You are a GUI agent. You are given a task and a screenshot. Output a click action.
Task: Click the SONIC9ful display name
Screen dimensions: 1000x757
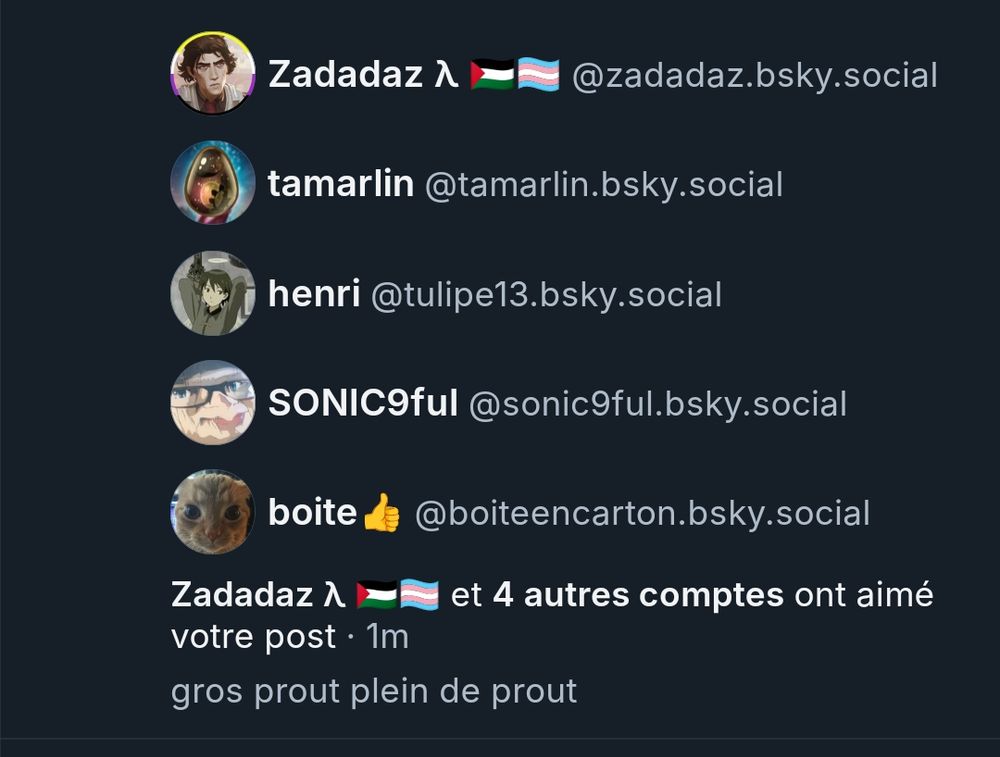click(x=363, y=404)
